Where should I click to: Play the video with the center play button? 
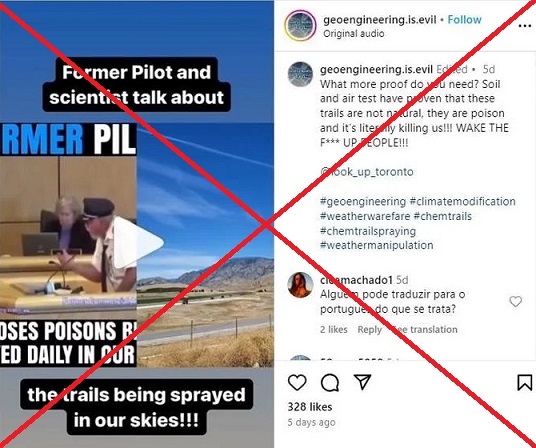click(138, 243)
